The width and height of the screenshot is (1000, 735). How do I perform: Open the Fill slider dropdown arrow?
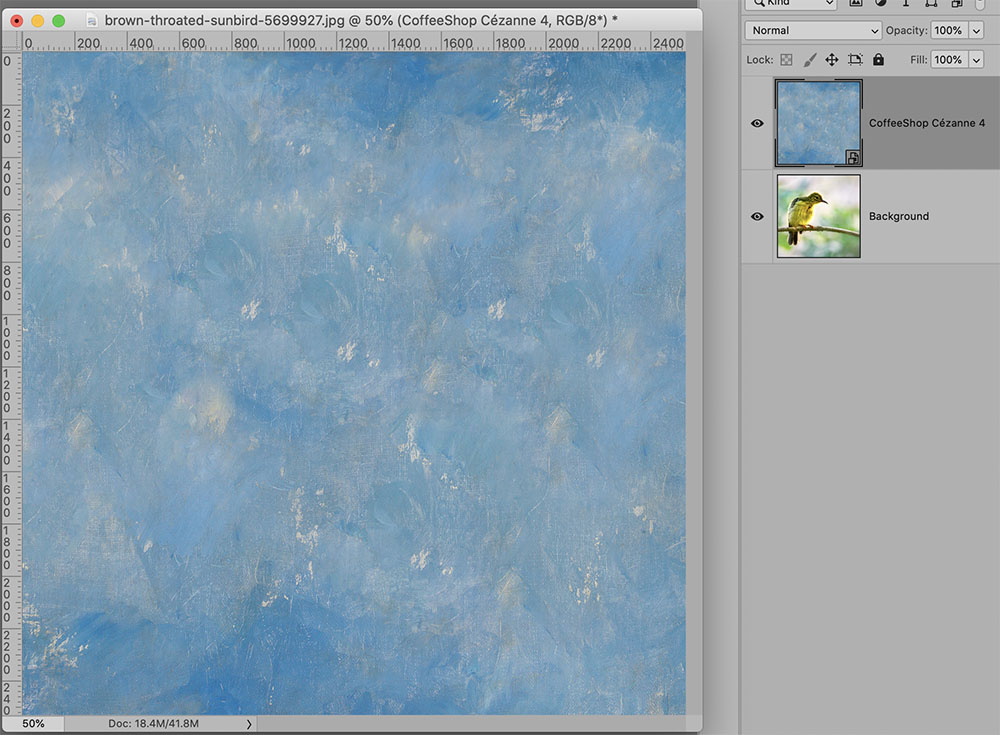tap(976, 60)
